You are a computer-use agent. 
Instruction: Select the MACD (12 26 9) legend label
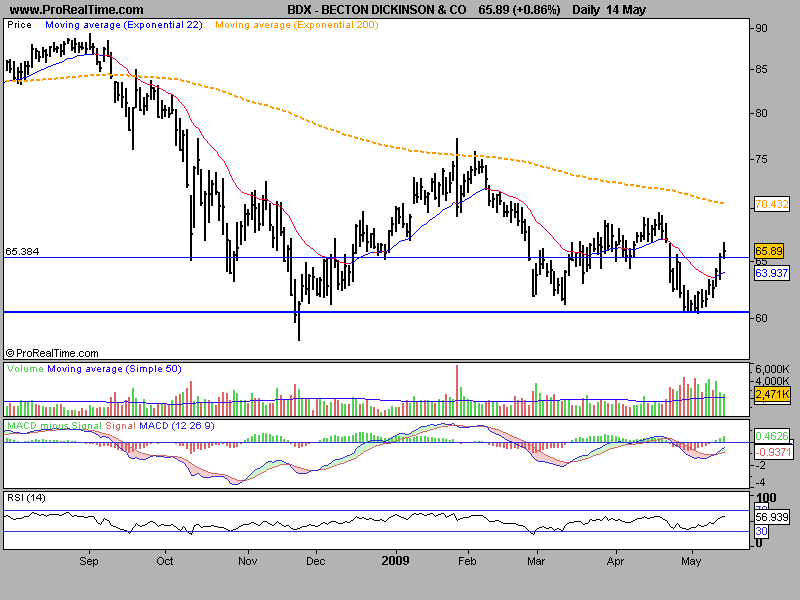(177, 426)
